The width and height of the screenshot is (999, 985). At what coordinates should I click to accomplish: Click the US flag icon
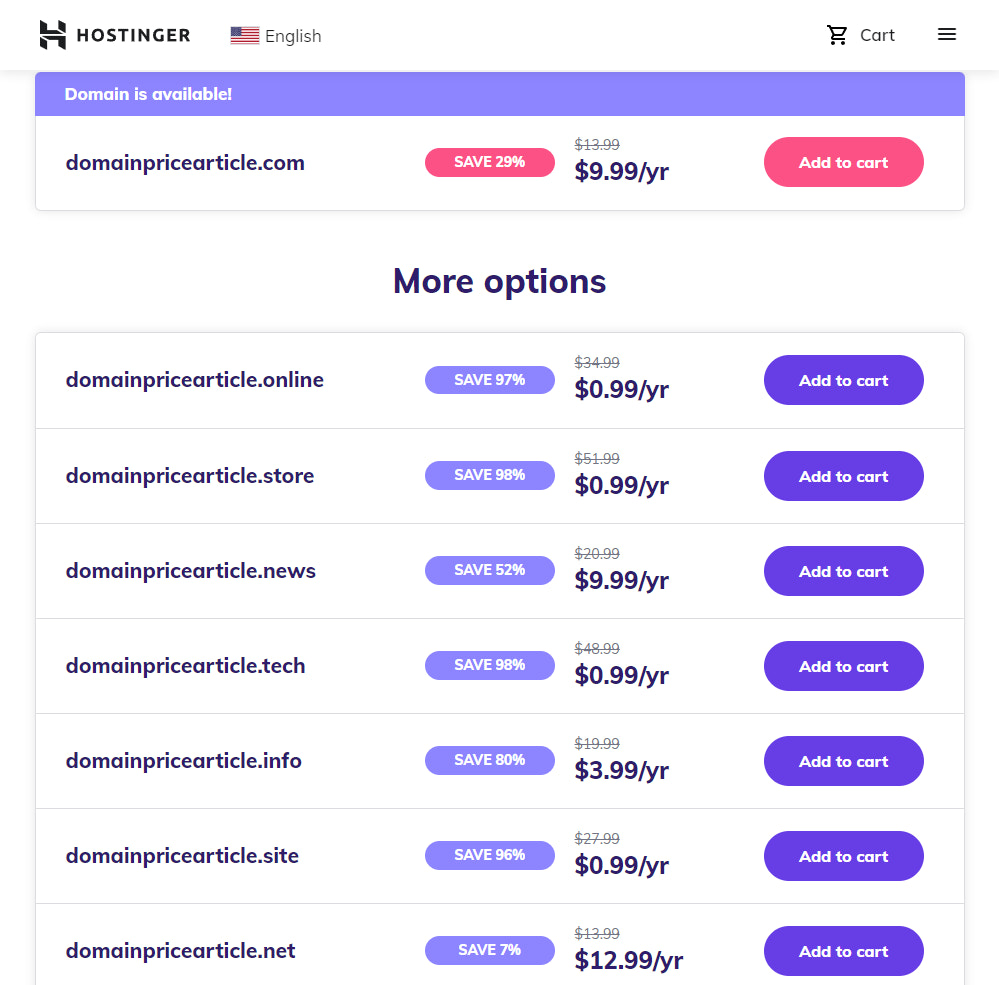(243, 34)
